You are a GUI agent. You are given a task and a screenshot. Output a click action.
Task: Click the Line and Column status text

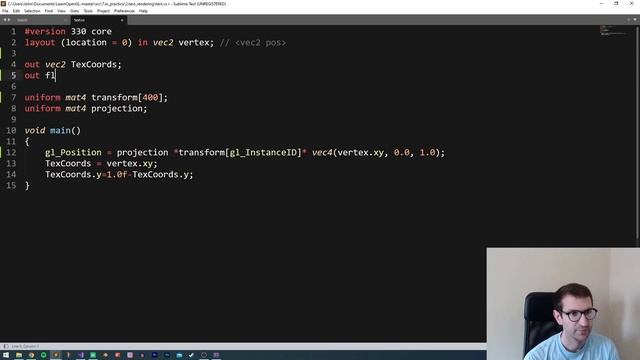25,346
